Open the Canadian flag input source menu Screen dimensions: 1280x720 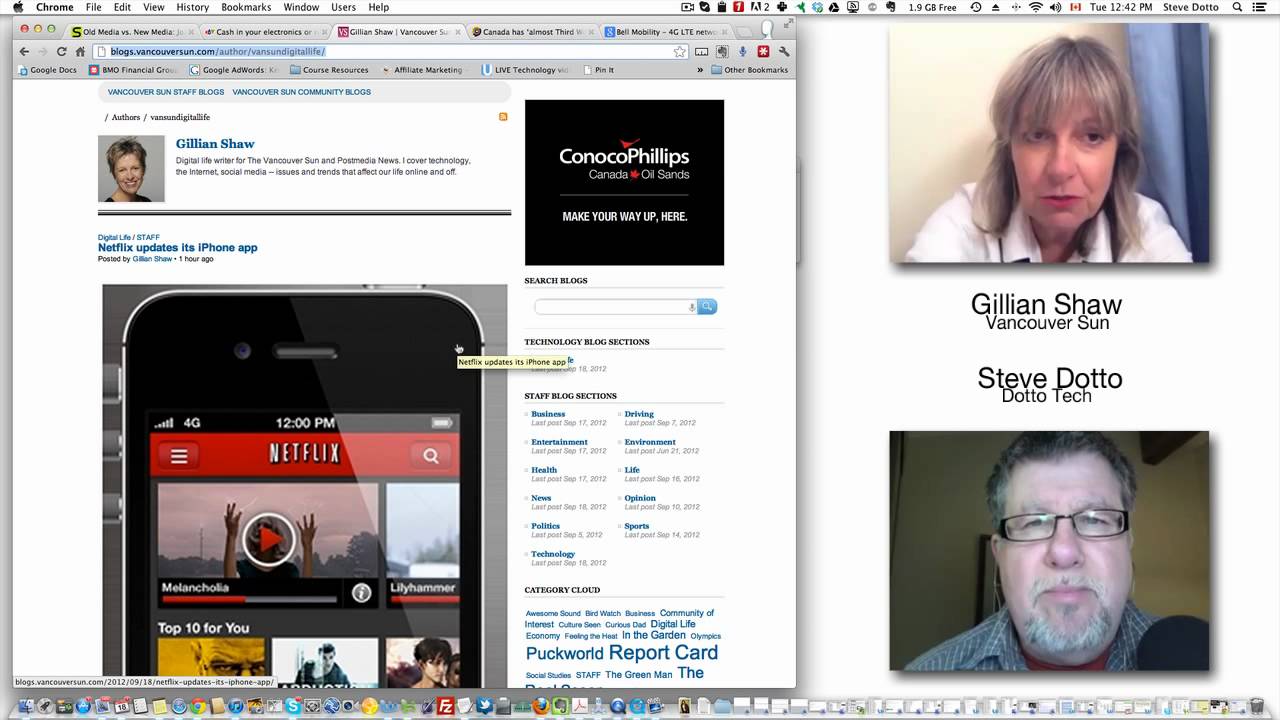point(1076,7)
